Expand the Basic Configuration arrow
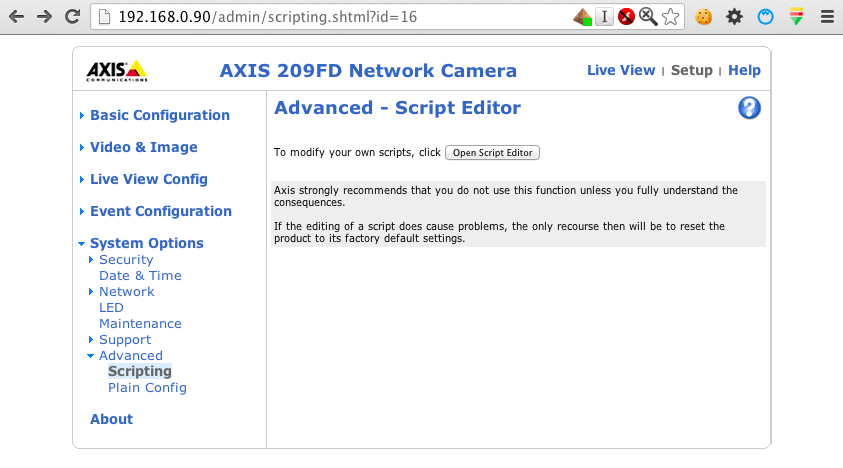Screen dimensions: 843x468 (82, 115)
